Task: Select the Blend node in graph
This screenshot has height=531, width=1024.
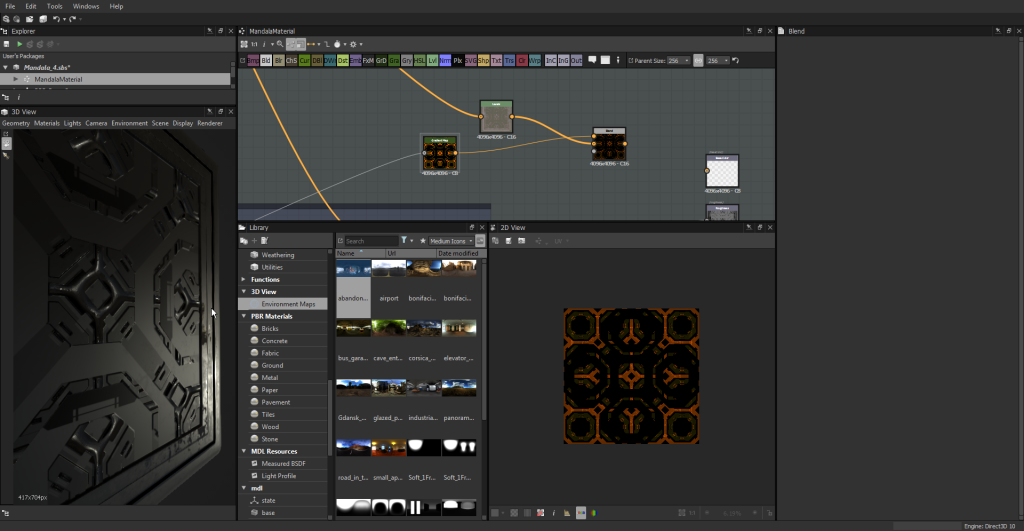Action: [x=609, y=145]
